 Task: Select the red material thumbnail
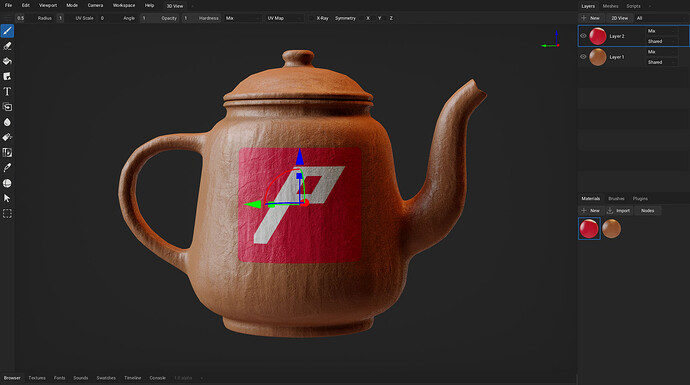589,229
